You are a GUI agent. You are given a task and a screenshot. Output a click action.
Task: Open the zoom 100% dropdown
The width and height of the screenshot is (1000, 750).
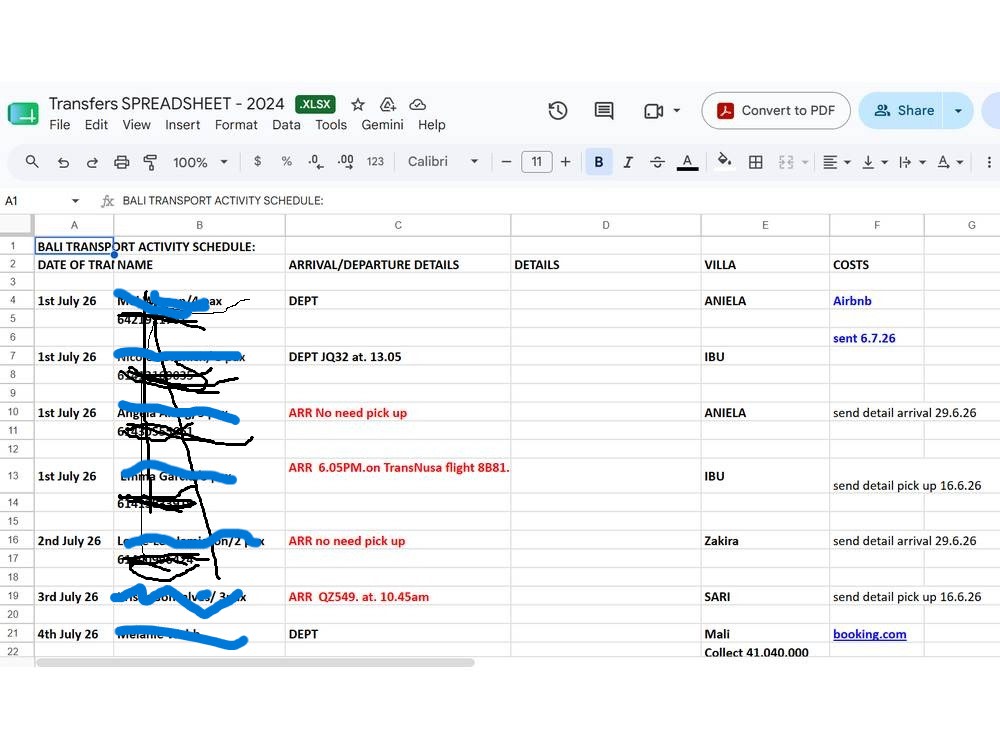tap(200, 162)
